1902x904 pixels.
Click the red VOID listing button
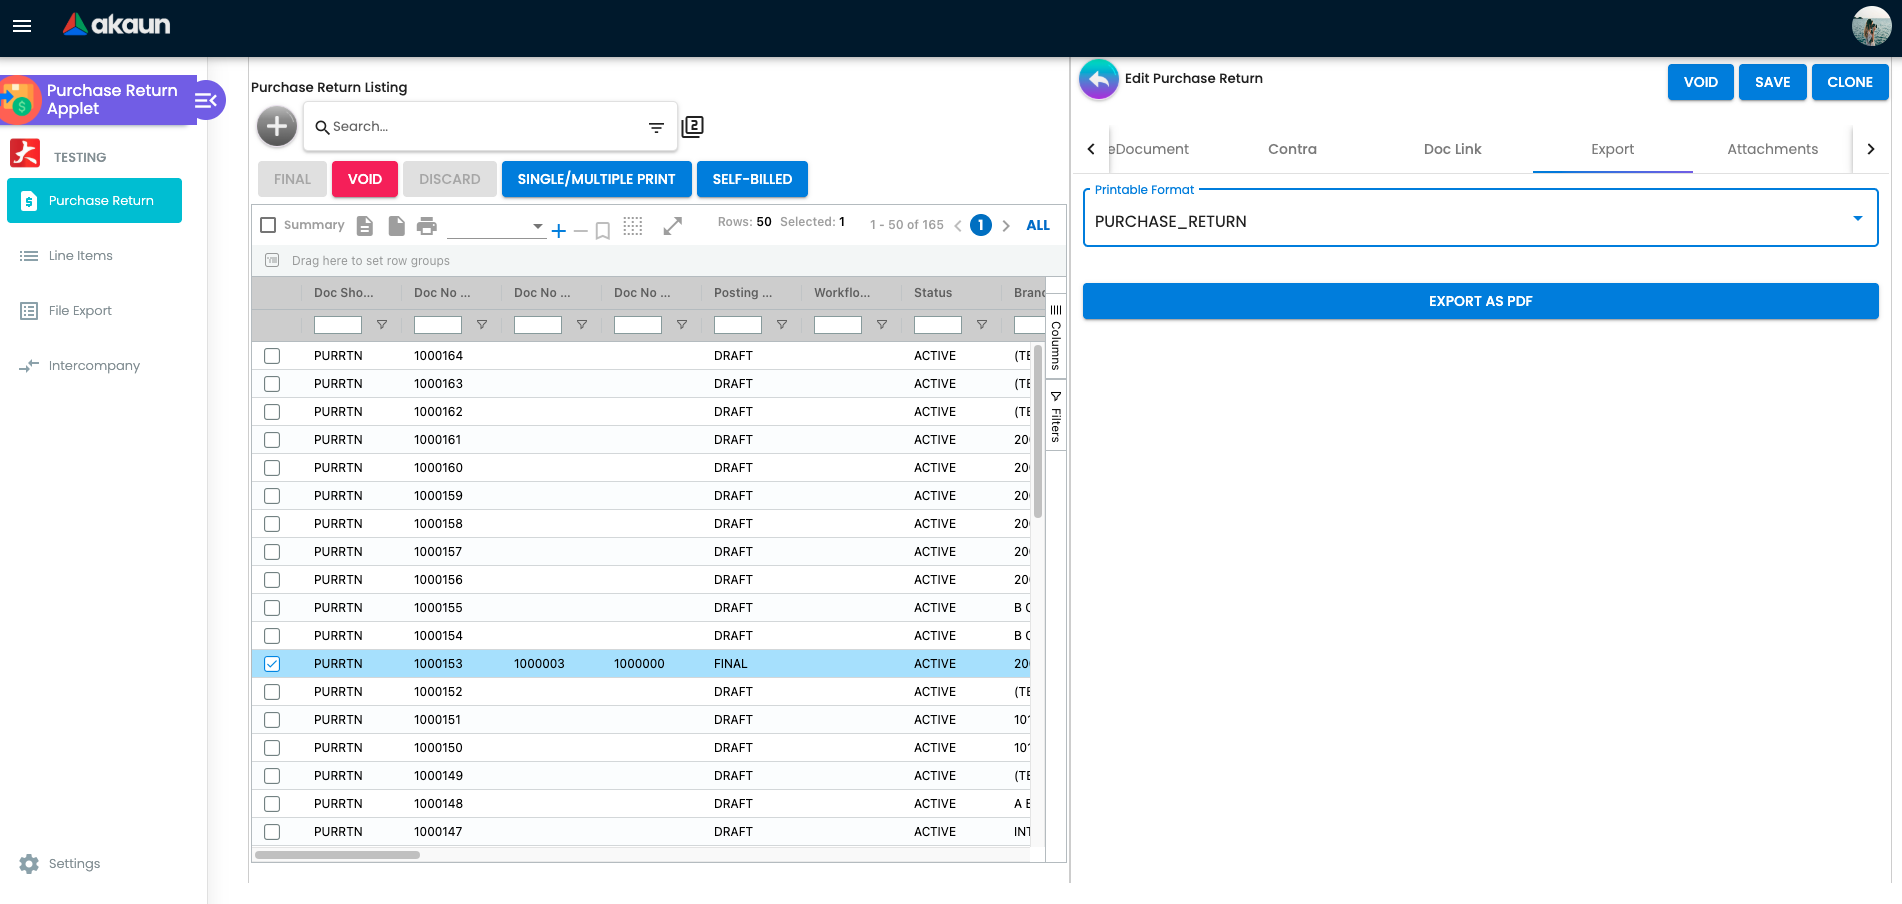click(364, 179)
